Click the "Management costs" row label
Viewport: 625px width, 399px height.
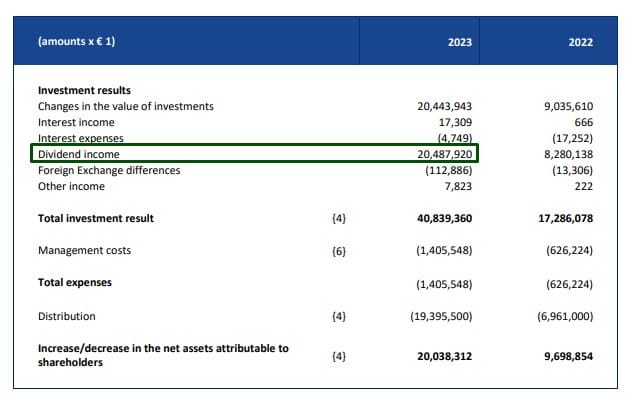(x=84, y=250)
